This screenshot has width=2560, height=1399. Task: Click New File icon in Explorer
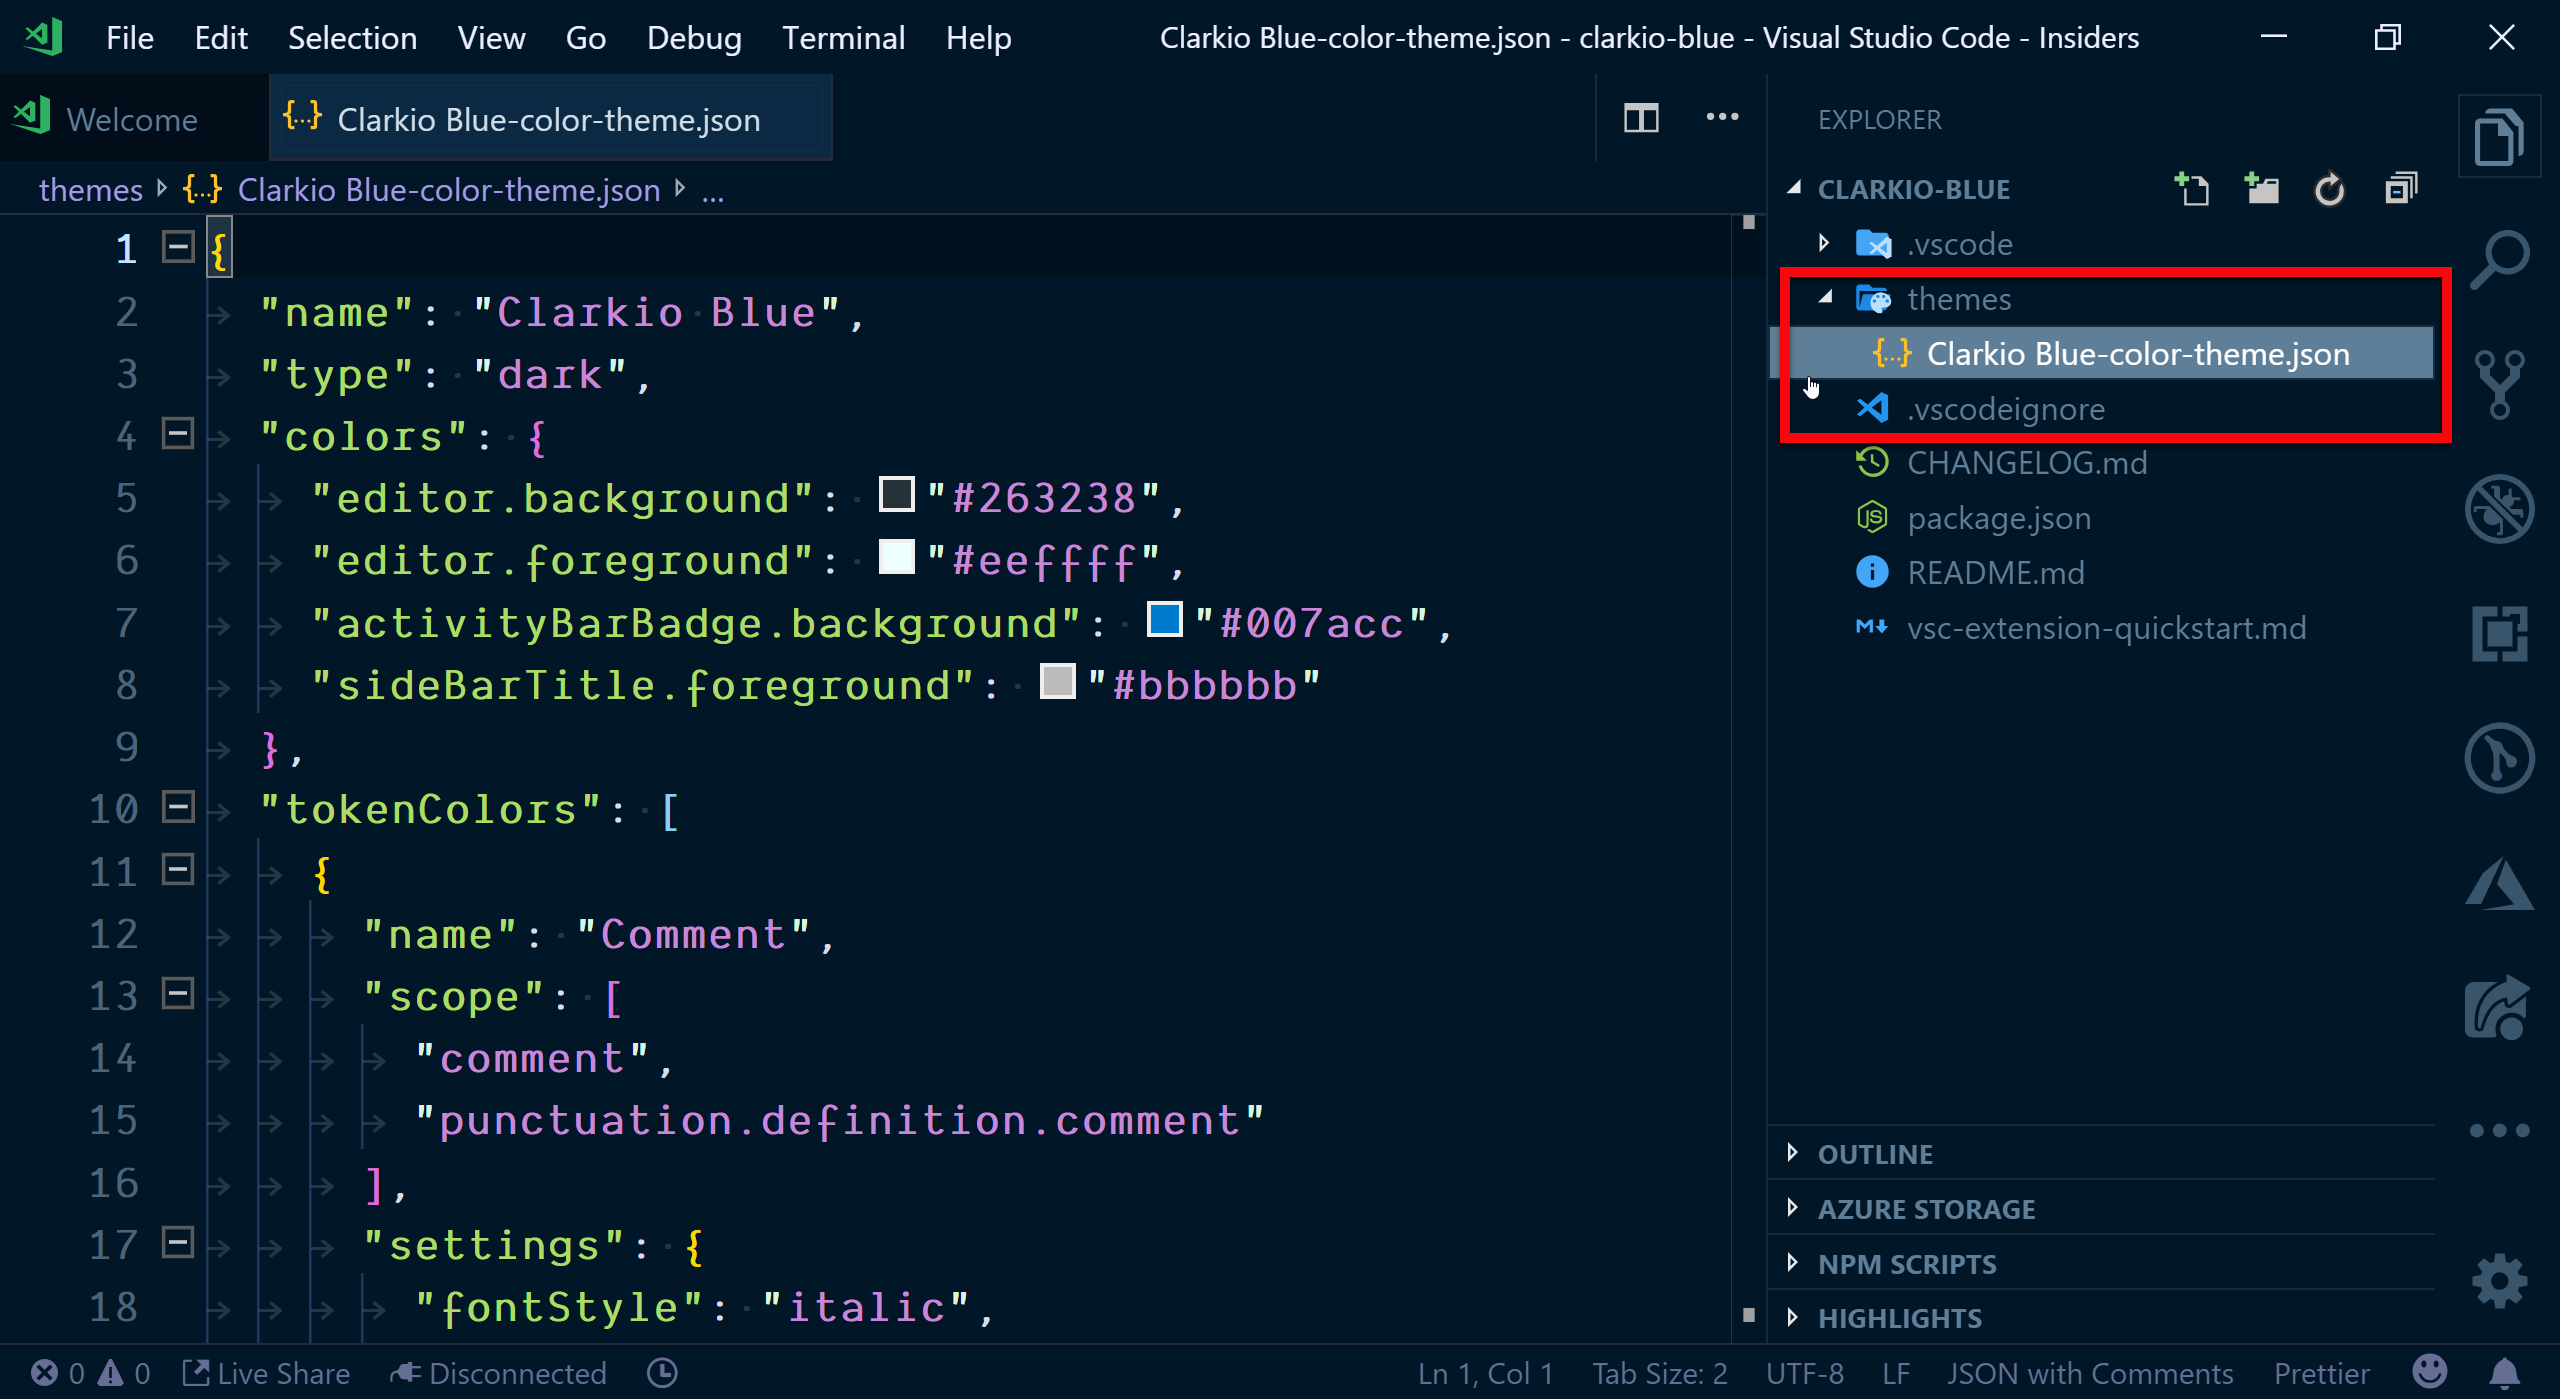(2191, 189)
